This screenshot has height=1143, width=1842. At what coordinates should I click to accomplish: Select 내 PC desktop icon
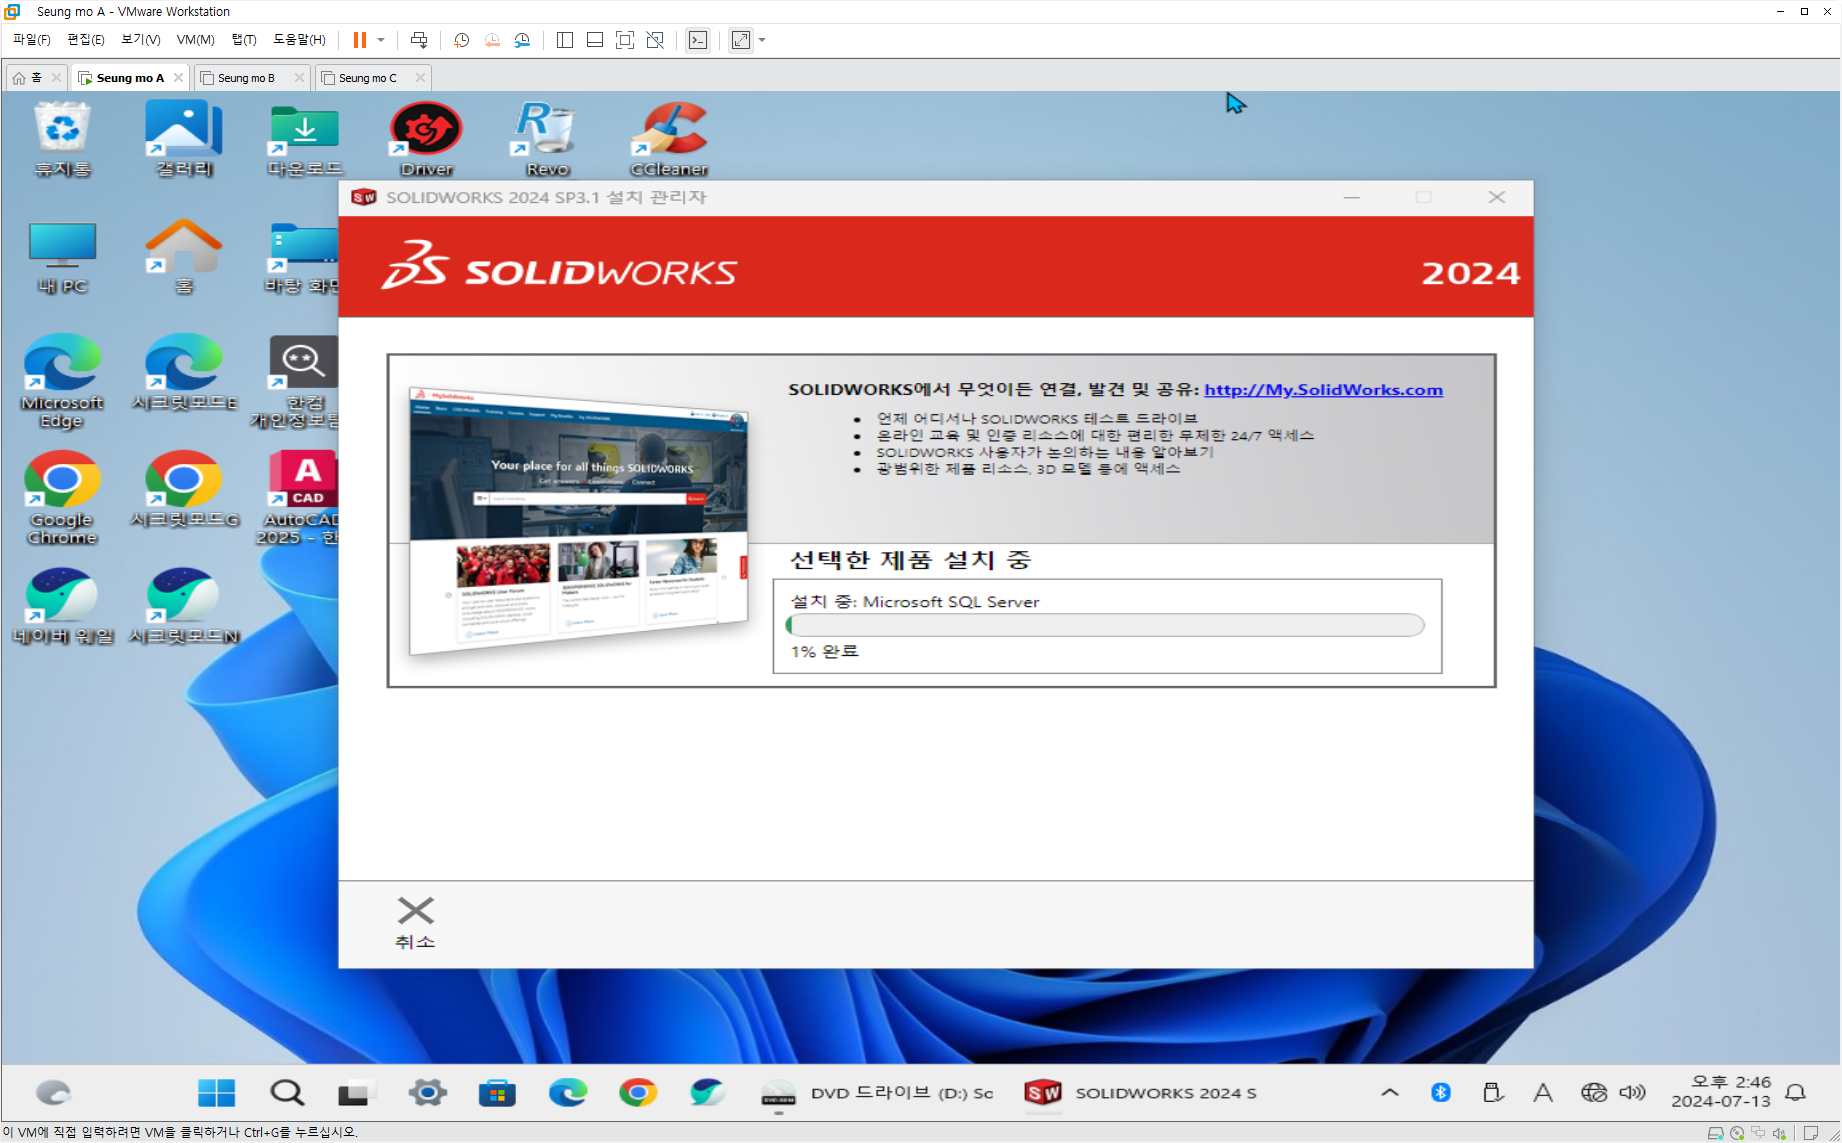[62, 258]
